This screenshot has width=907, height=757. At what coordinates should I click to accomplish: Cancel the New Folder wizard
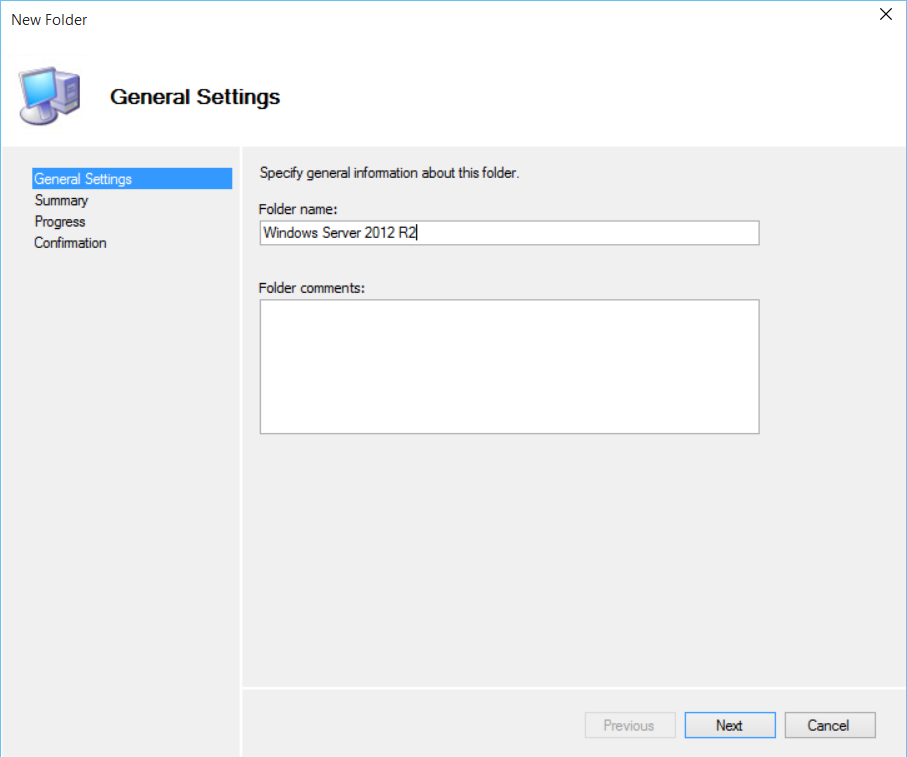pos(829,725)
